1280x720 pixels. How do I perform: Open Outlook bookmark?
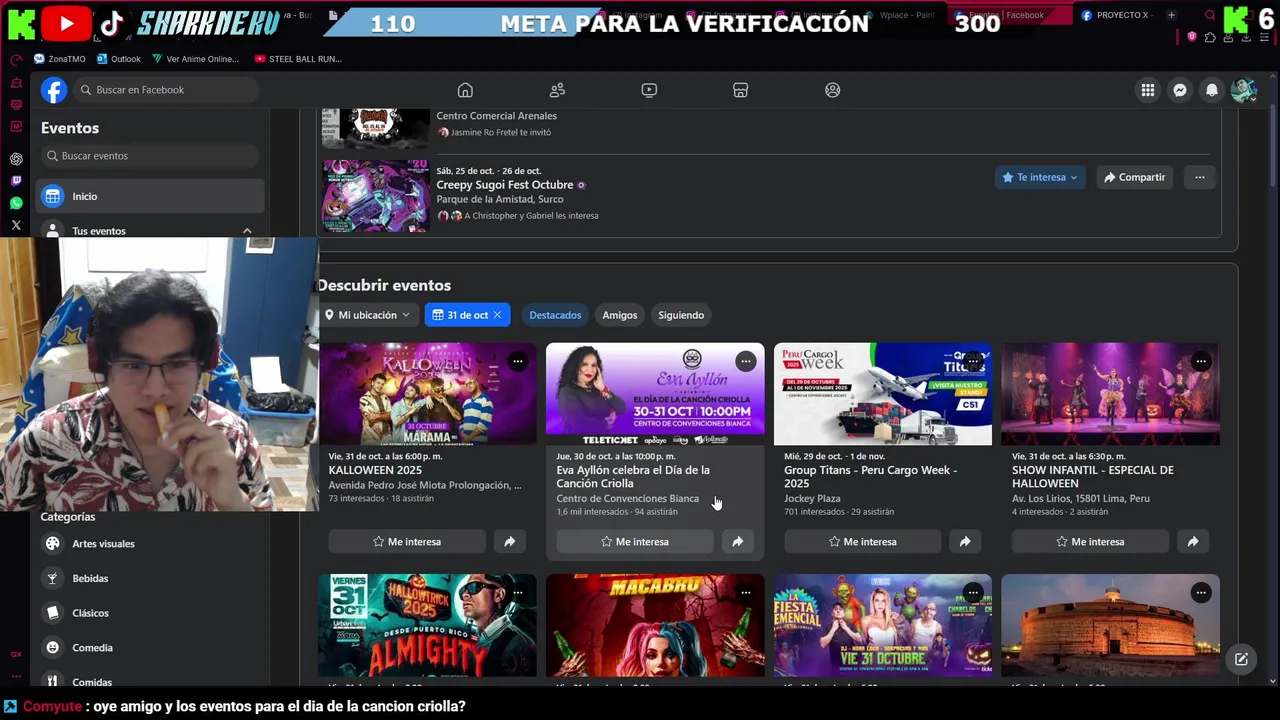119,59
